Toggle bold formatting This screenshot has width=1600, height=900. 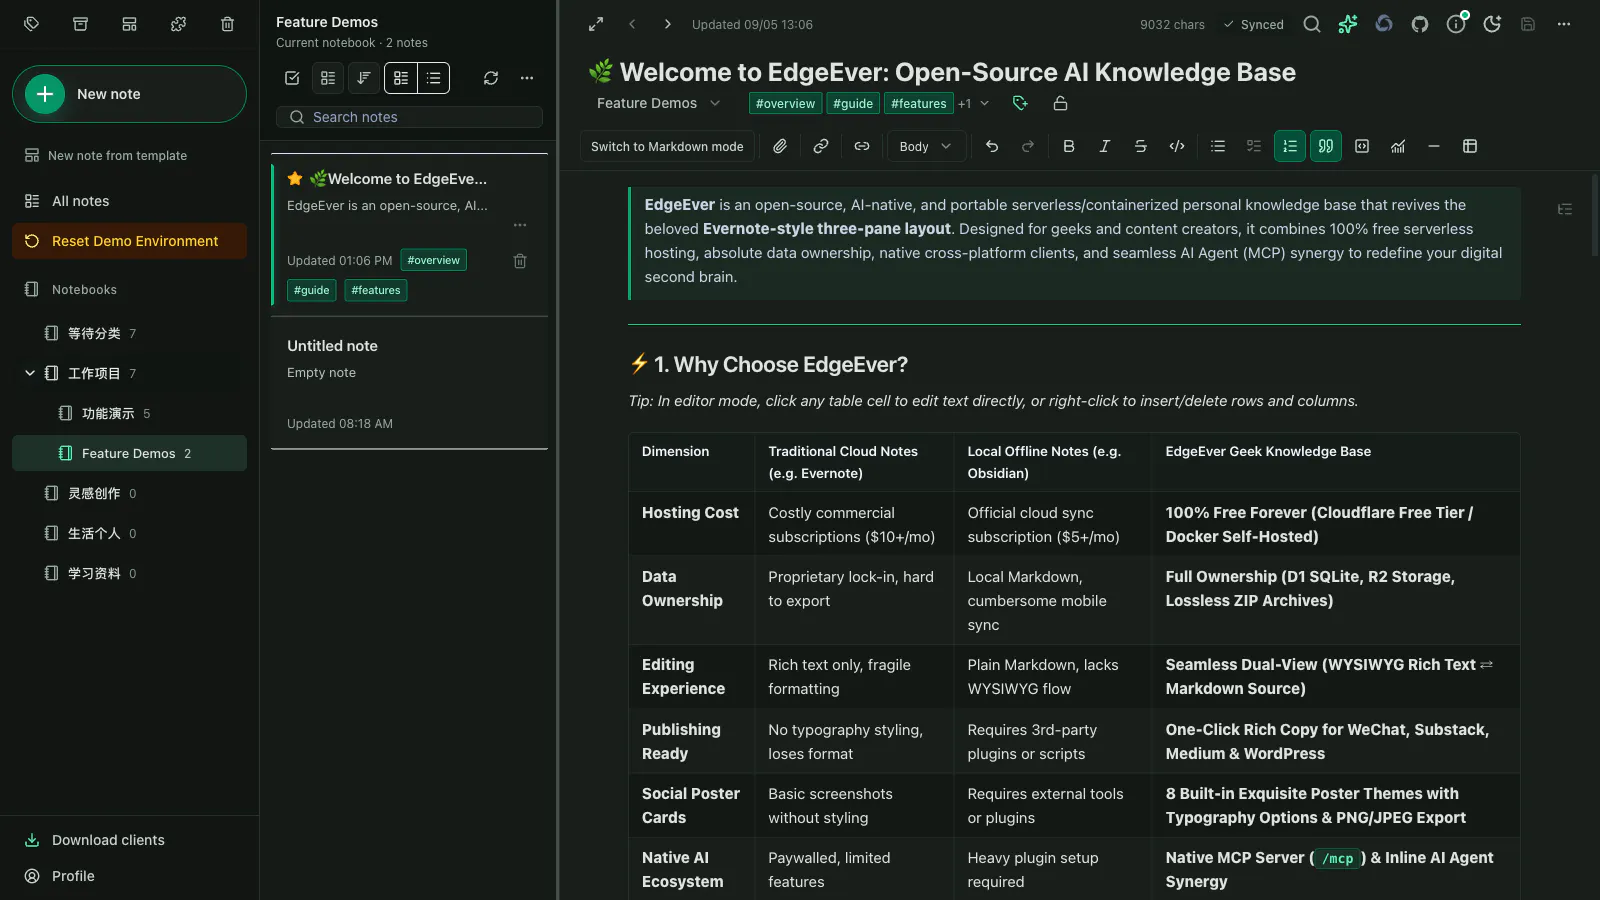coord(1069,146)
